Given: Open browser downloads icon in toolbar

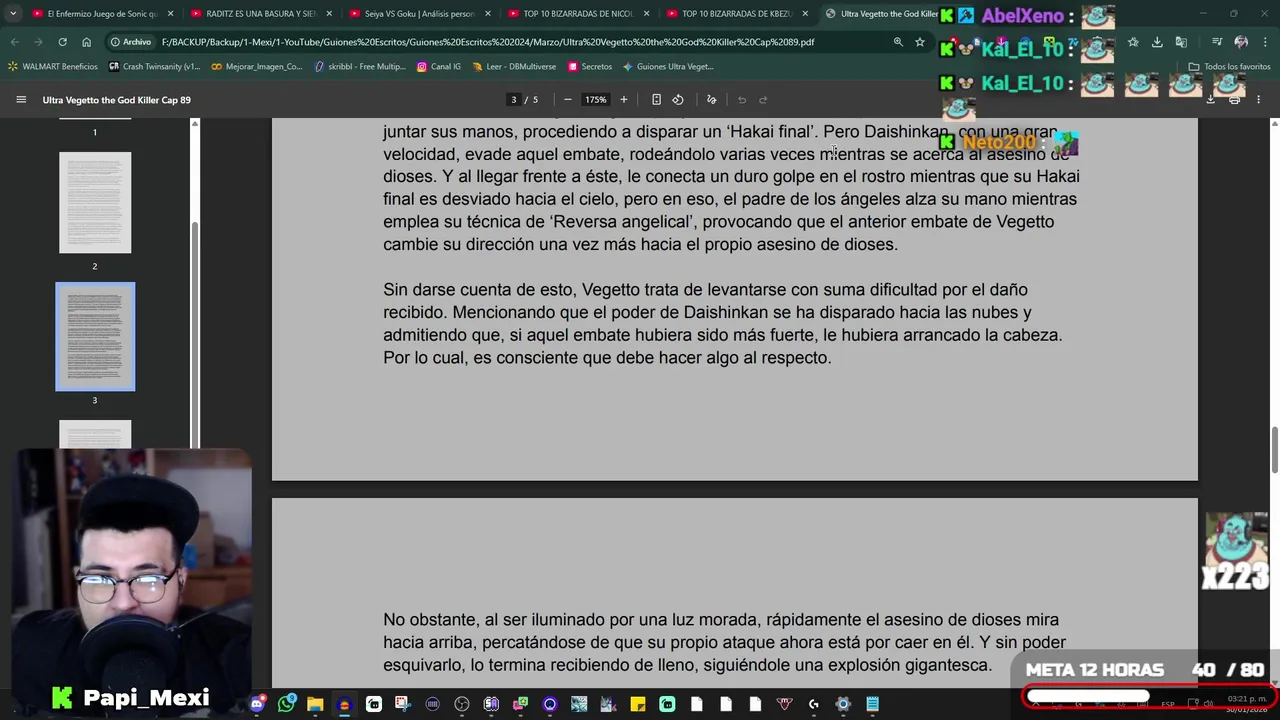Looking at the screenshot, I should pos(1157,42).
